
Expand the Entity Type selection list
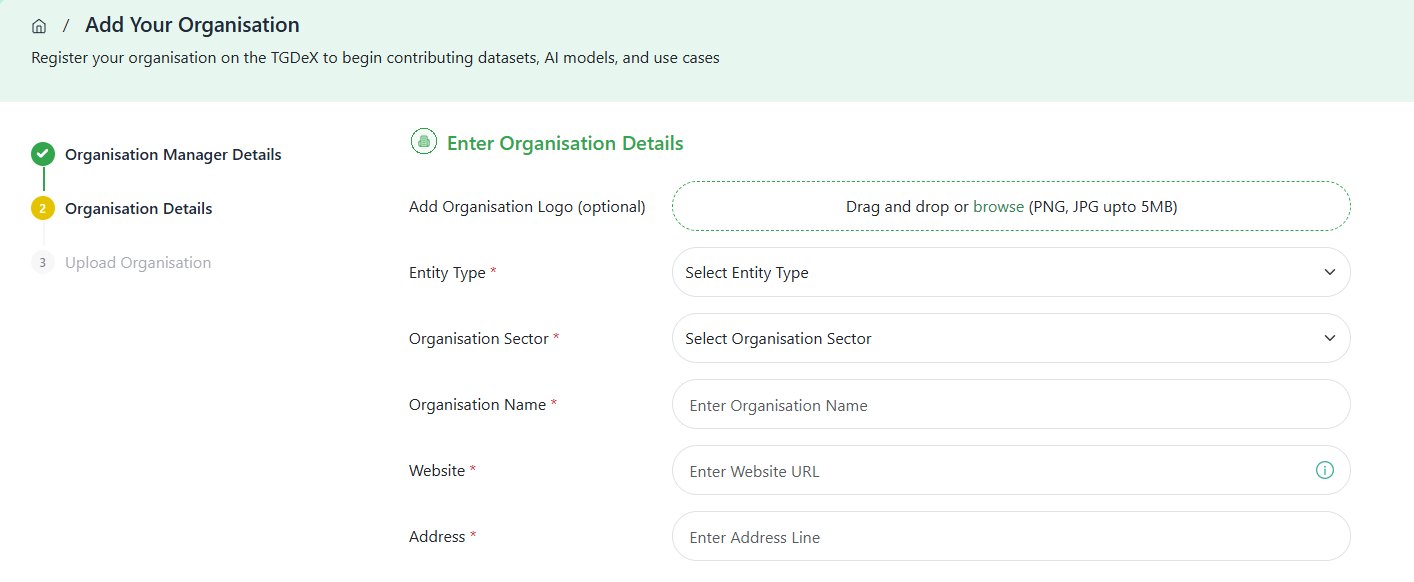pos(1010,271)
